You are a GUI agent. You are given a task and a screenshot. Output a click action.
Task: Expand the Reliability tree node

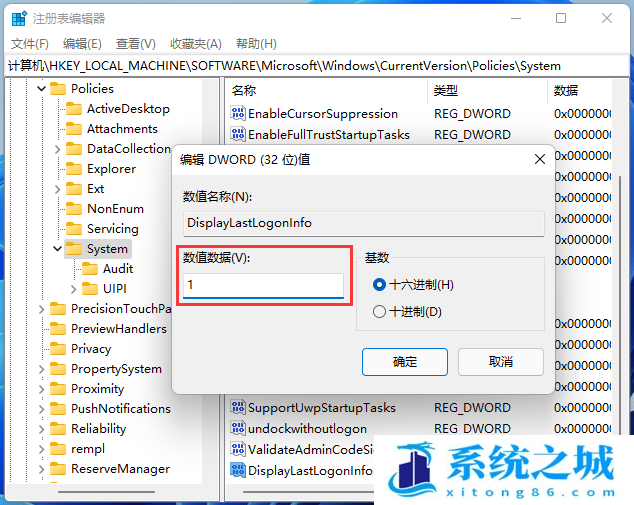click(41, 429)
